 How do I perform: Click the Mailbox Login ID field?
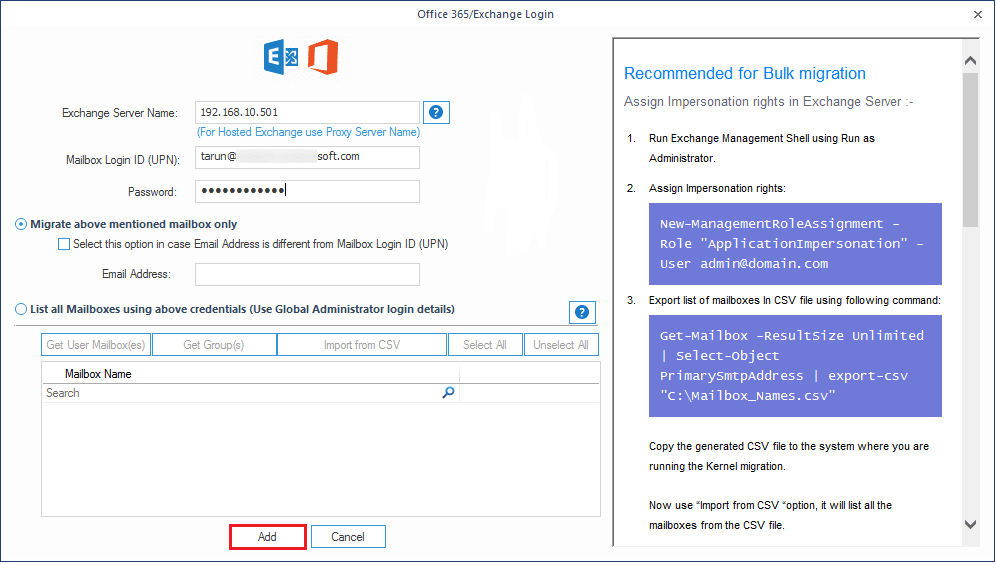(x=307, y=158)
